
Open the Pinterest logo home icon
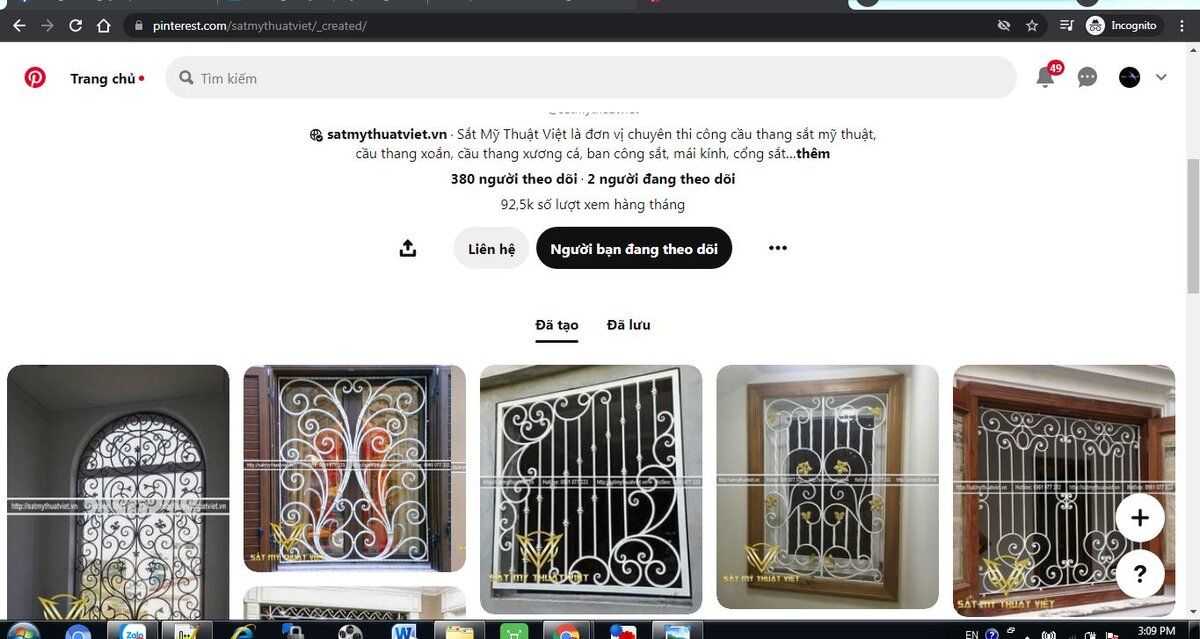click(35, 78)
